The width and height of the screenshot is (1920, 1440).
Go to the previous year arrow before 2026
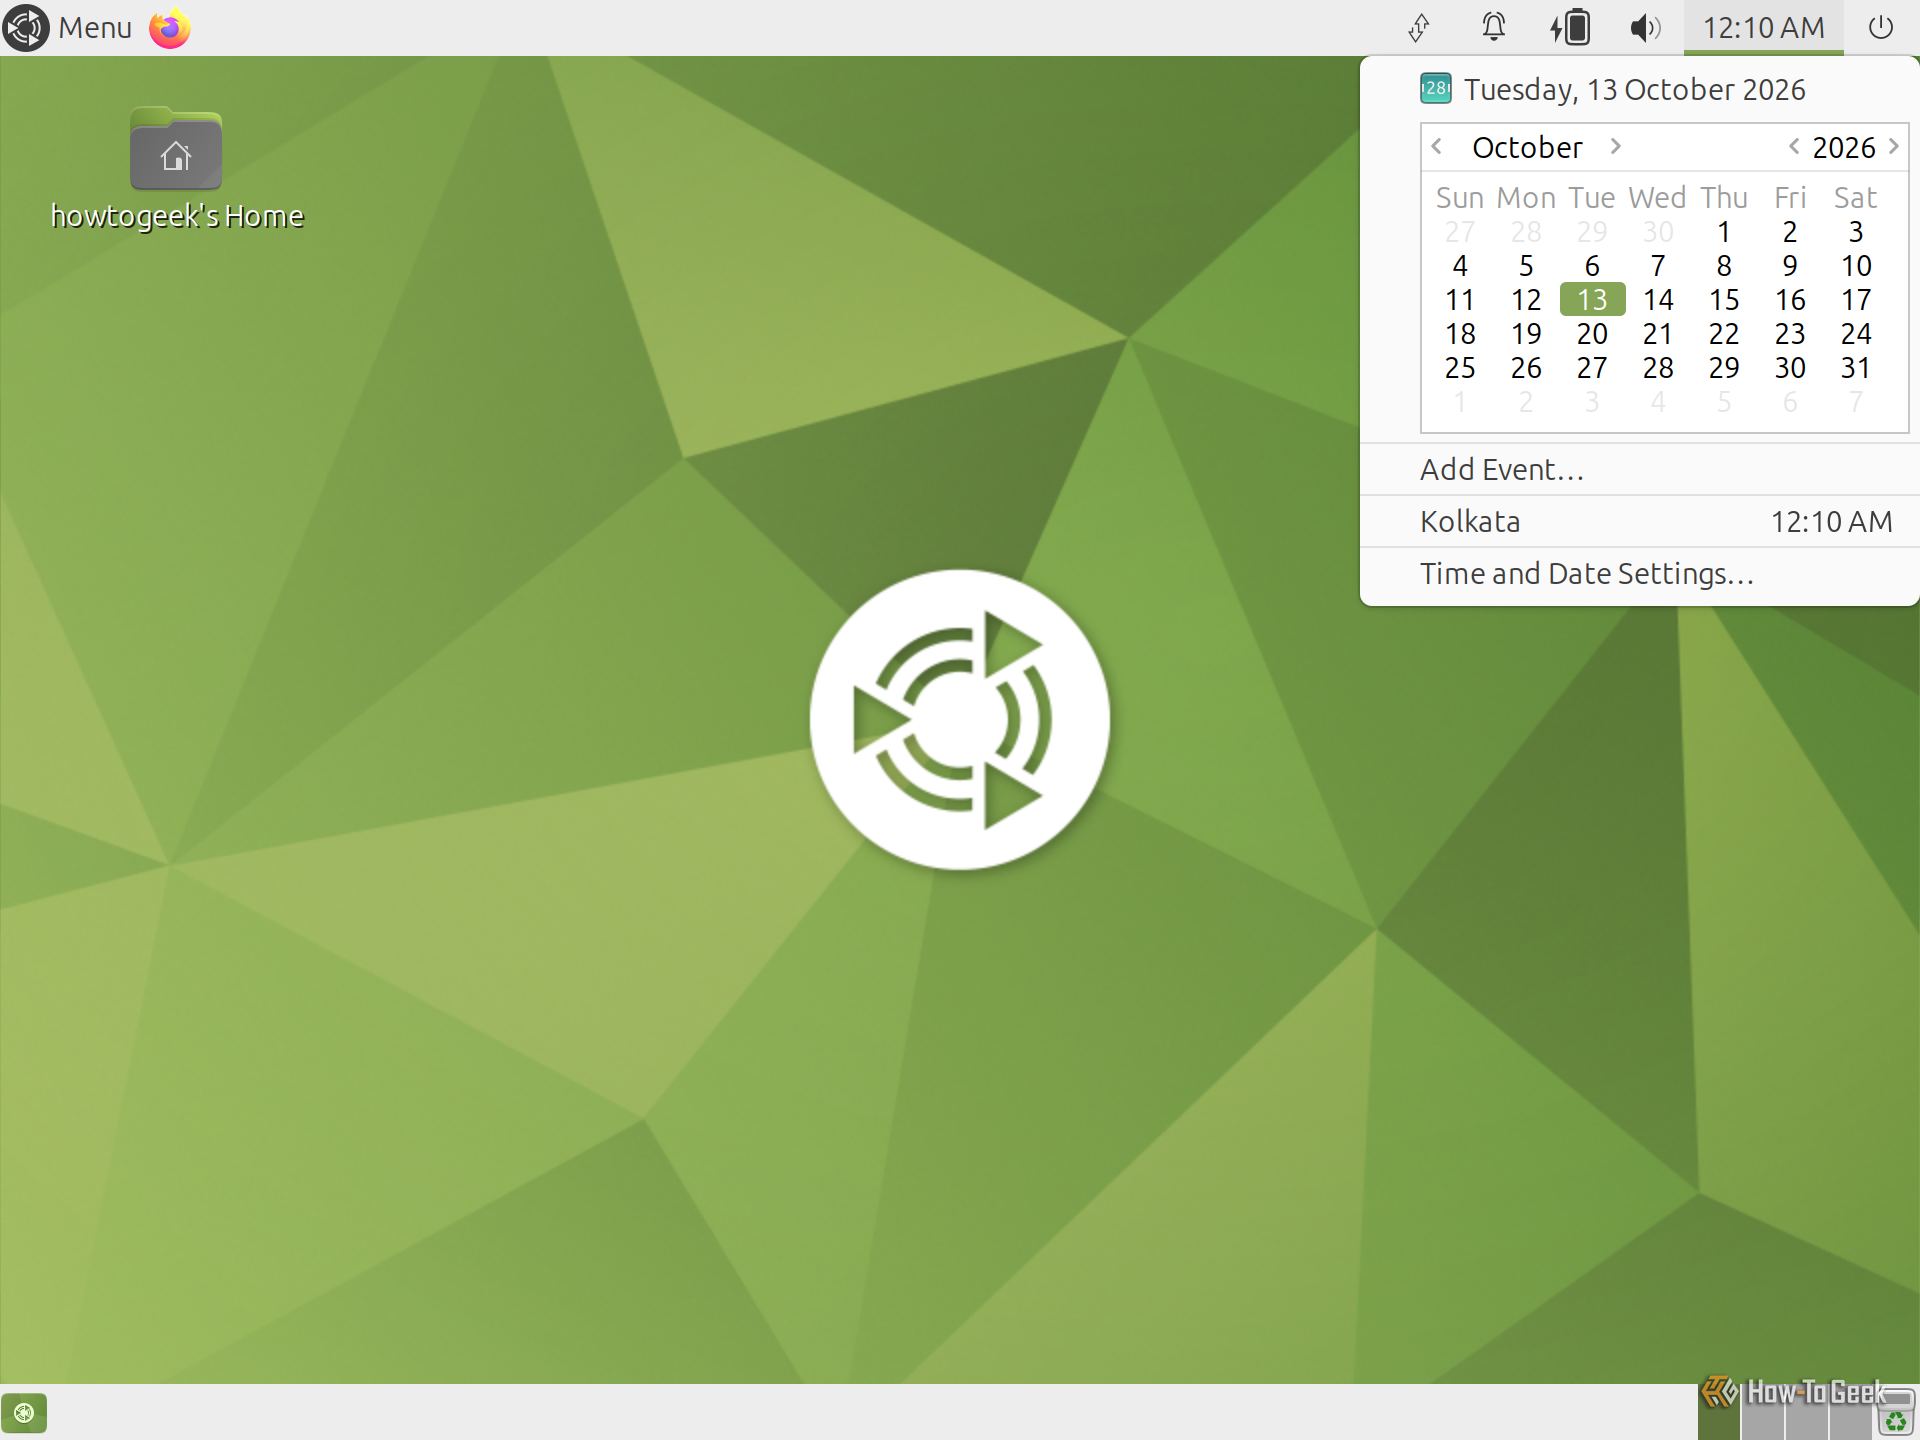pyautogui.click(x=1794, y=147)
